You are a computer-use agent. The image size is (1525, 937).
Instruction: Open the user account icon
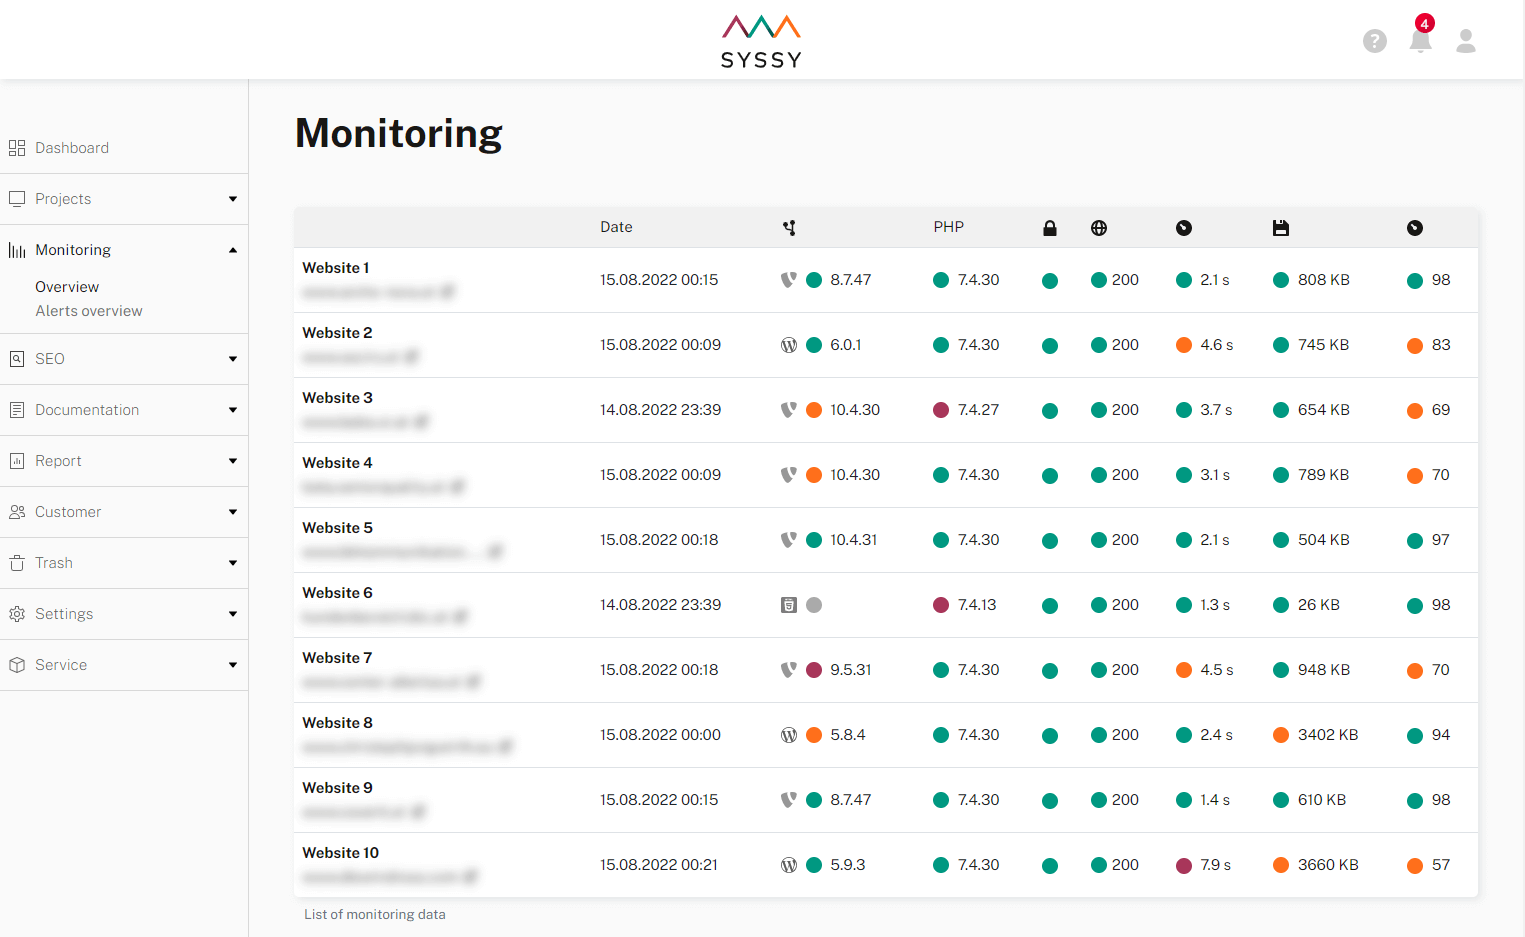pyautogui.click(x=1465, y=41)
